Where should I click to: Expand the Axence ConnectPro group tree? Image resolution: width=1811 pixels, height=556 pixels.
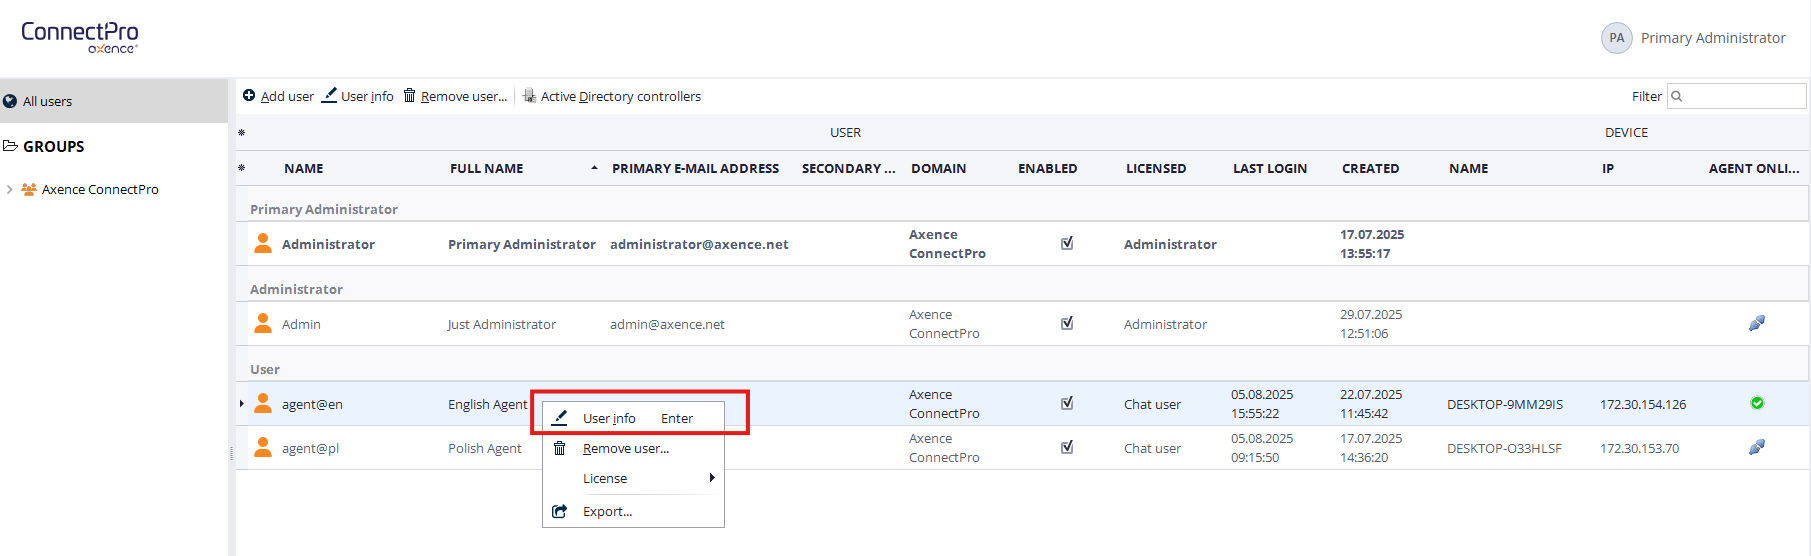10,189
